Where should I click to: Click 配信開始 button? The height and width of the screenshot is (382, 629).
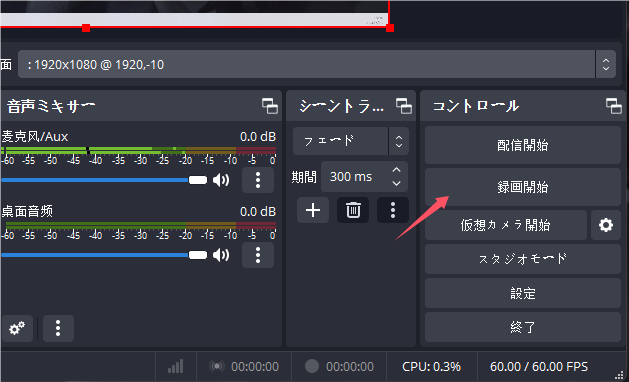click(523, 145)
